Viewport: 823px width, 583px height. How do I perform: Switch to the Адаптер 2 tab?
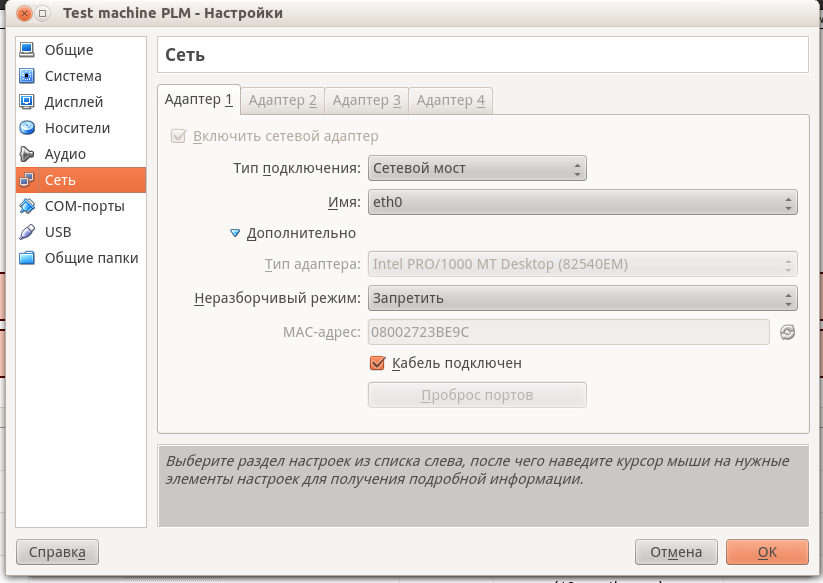tap(283, 100)
